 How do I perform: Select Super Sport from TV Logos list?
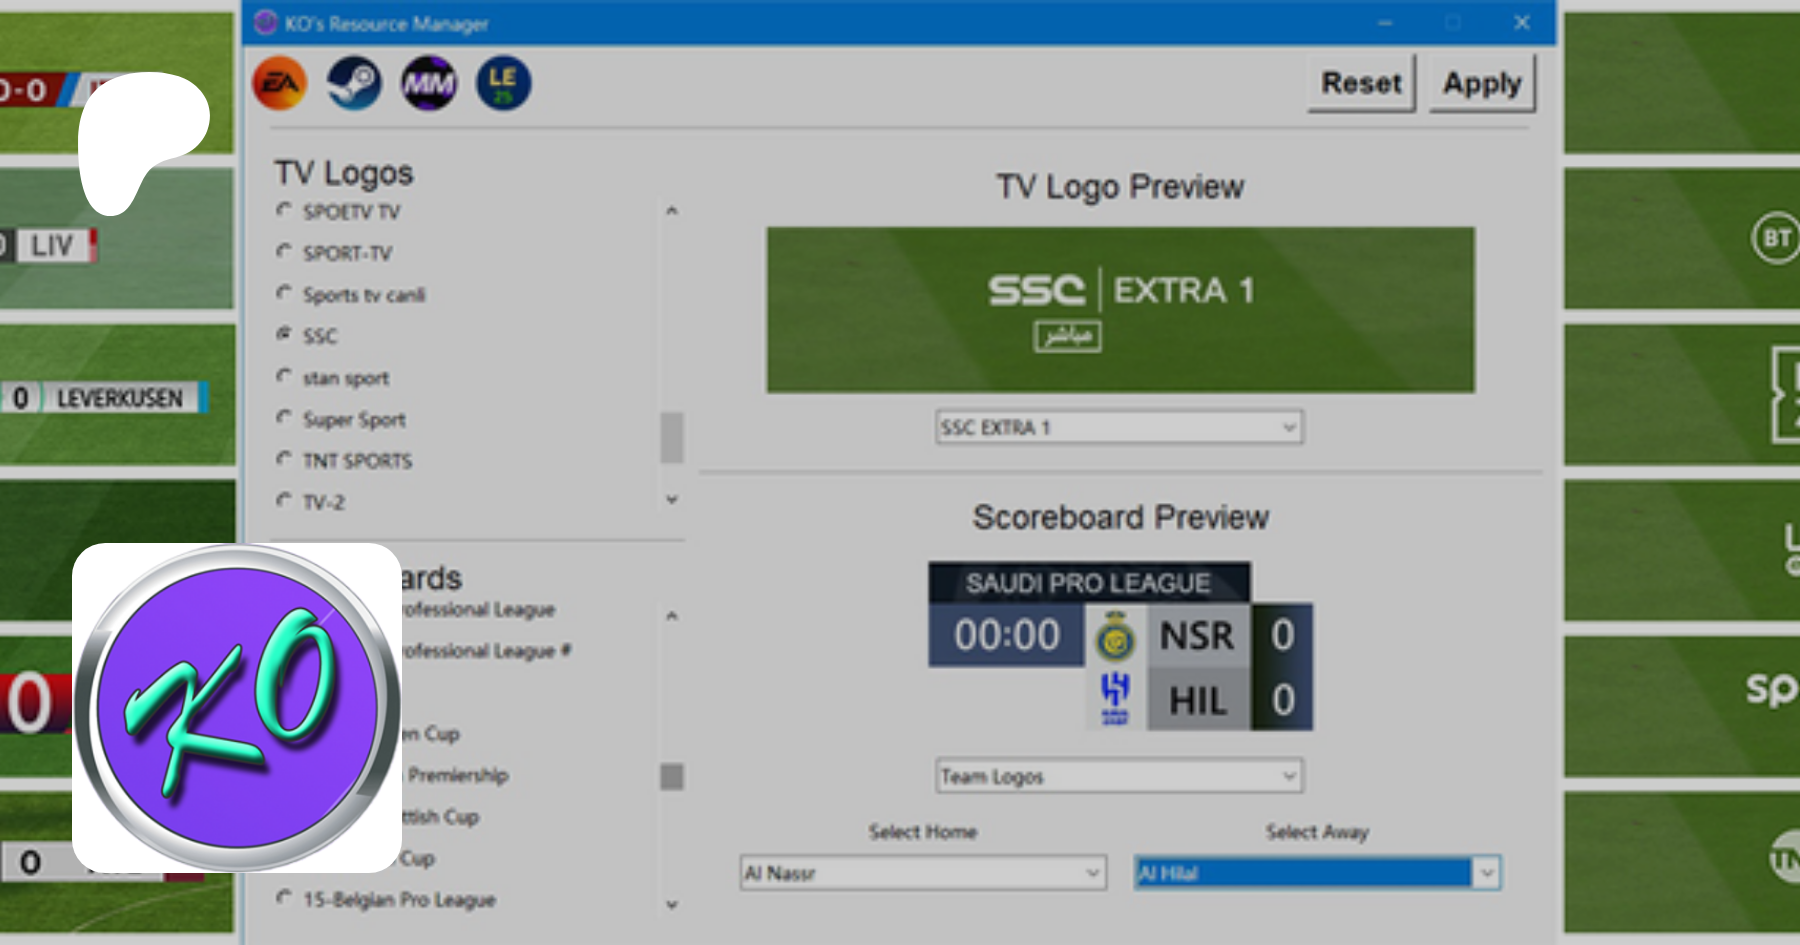(x=285, y=418)
